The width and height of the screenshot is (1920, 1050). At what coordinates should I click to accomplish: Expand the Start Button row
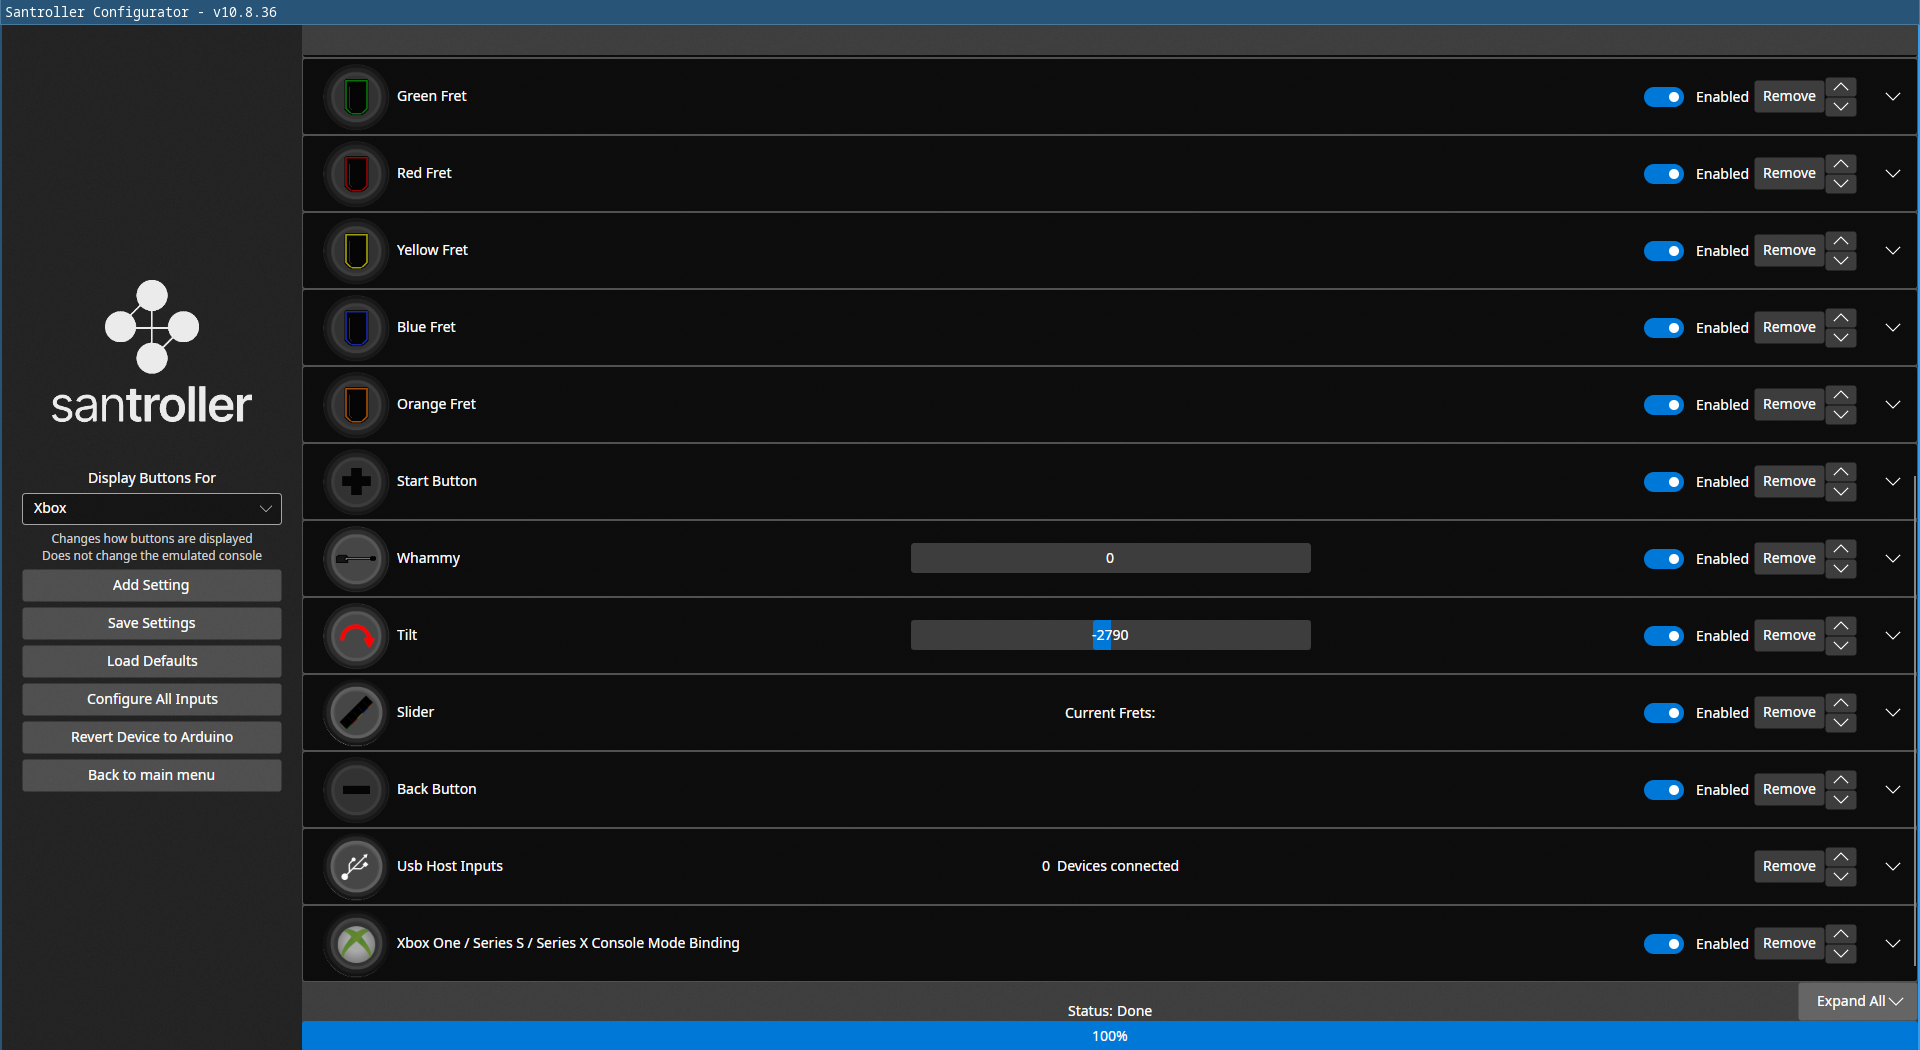tap(1892, 482)
